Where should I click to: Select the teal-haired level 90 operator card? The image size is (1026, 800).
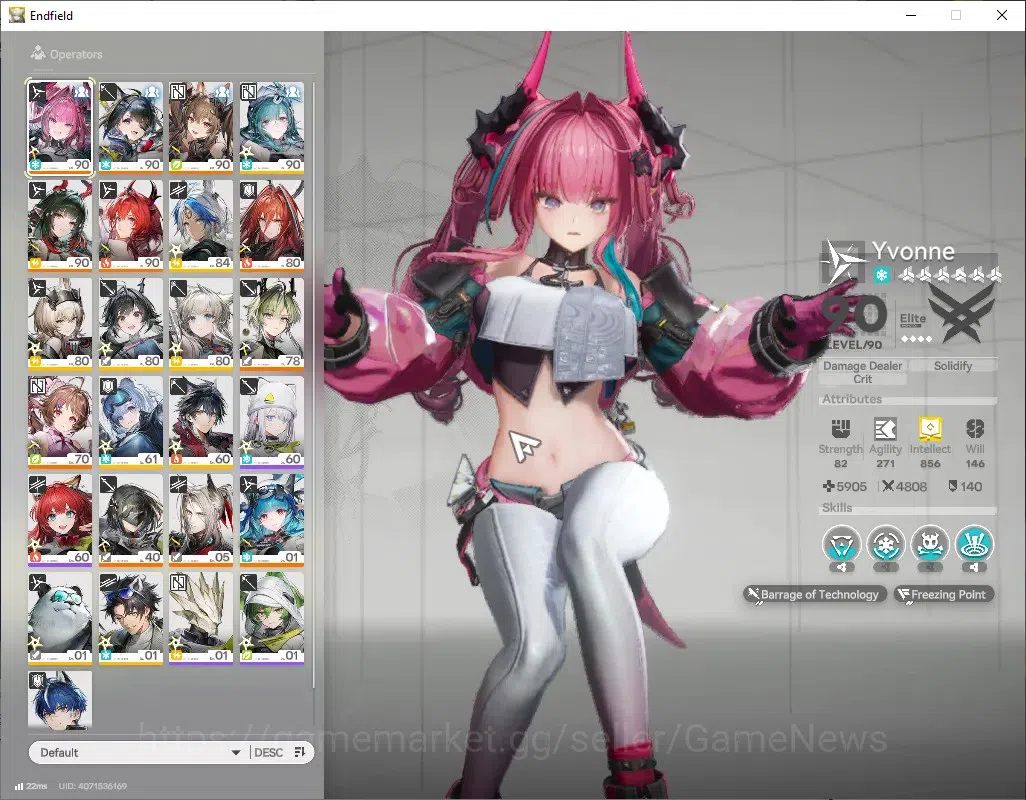(272, 127)
